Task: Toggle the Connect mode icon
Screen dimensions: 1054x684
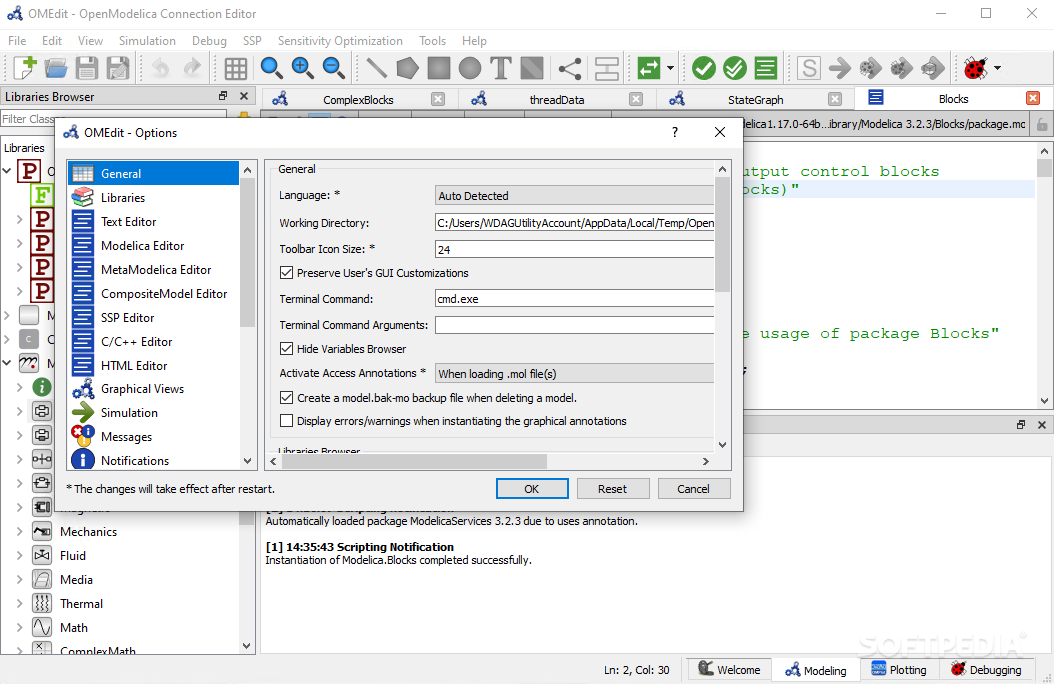Action: pos(570,68)
